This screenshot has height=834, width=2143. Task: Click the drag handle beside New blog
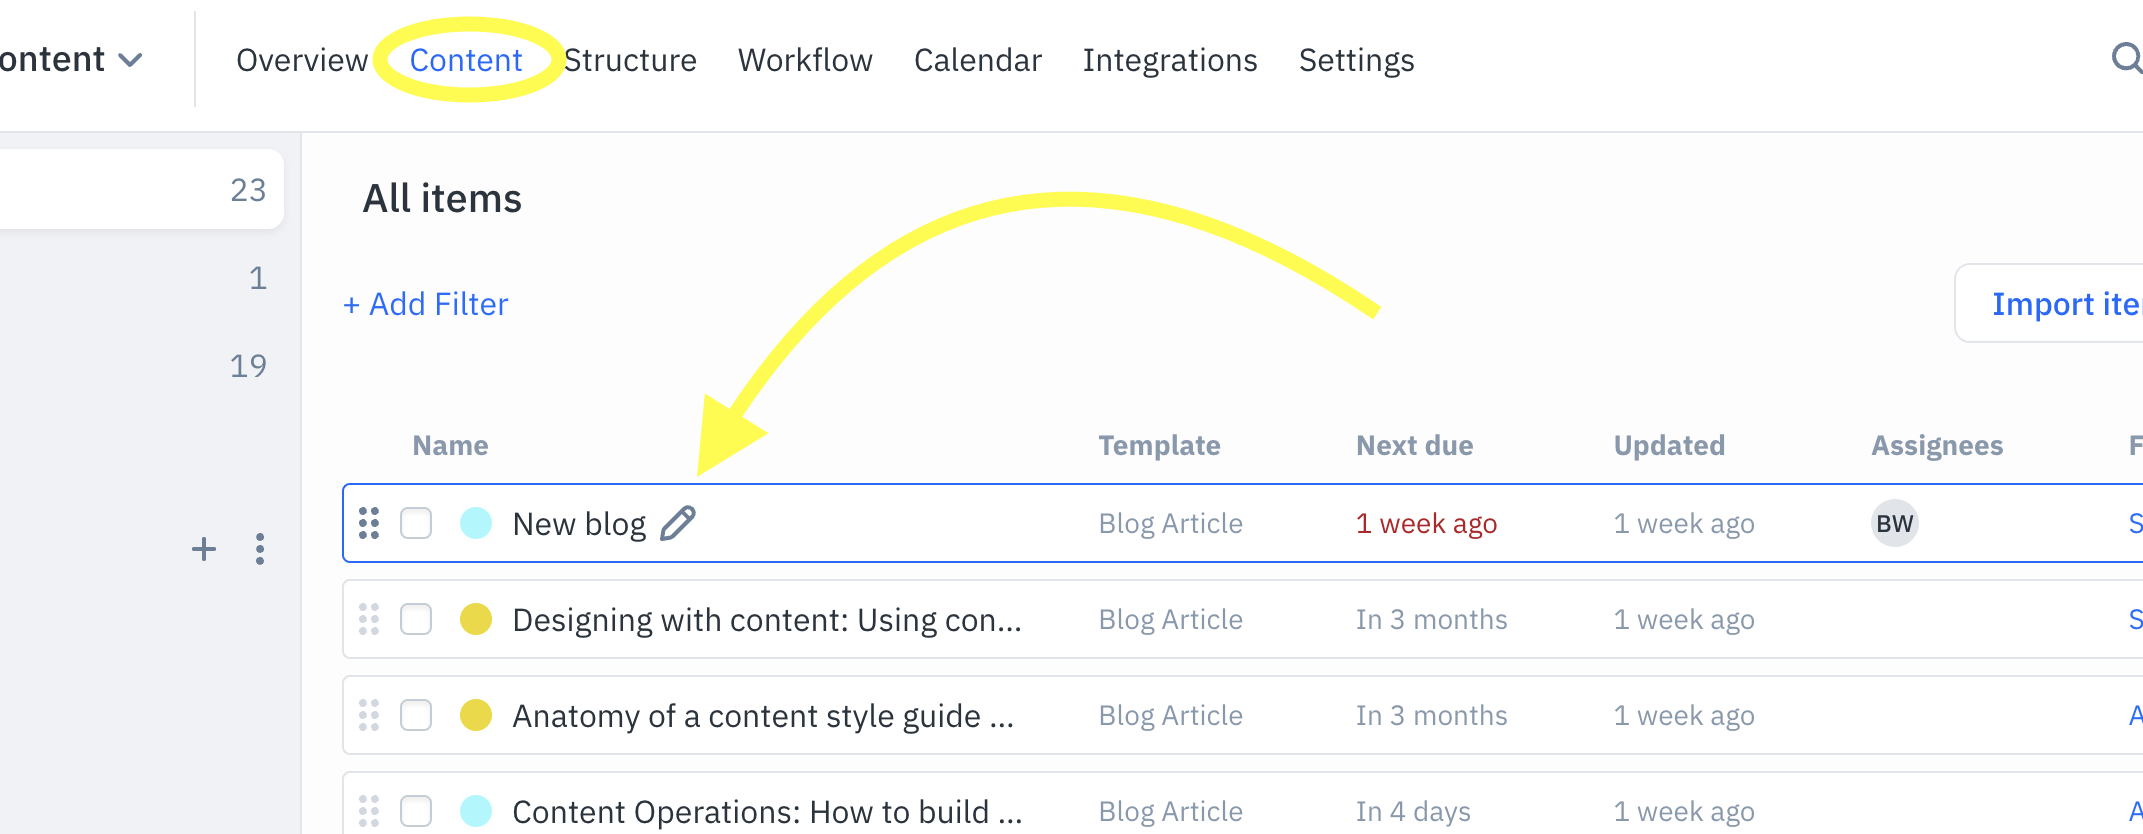tap(368, 522)
